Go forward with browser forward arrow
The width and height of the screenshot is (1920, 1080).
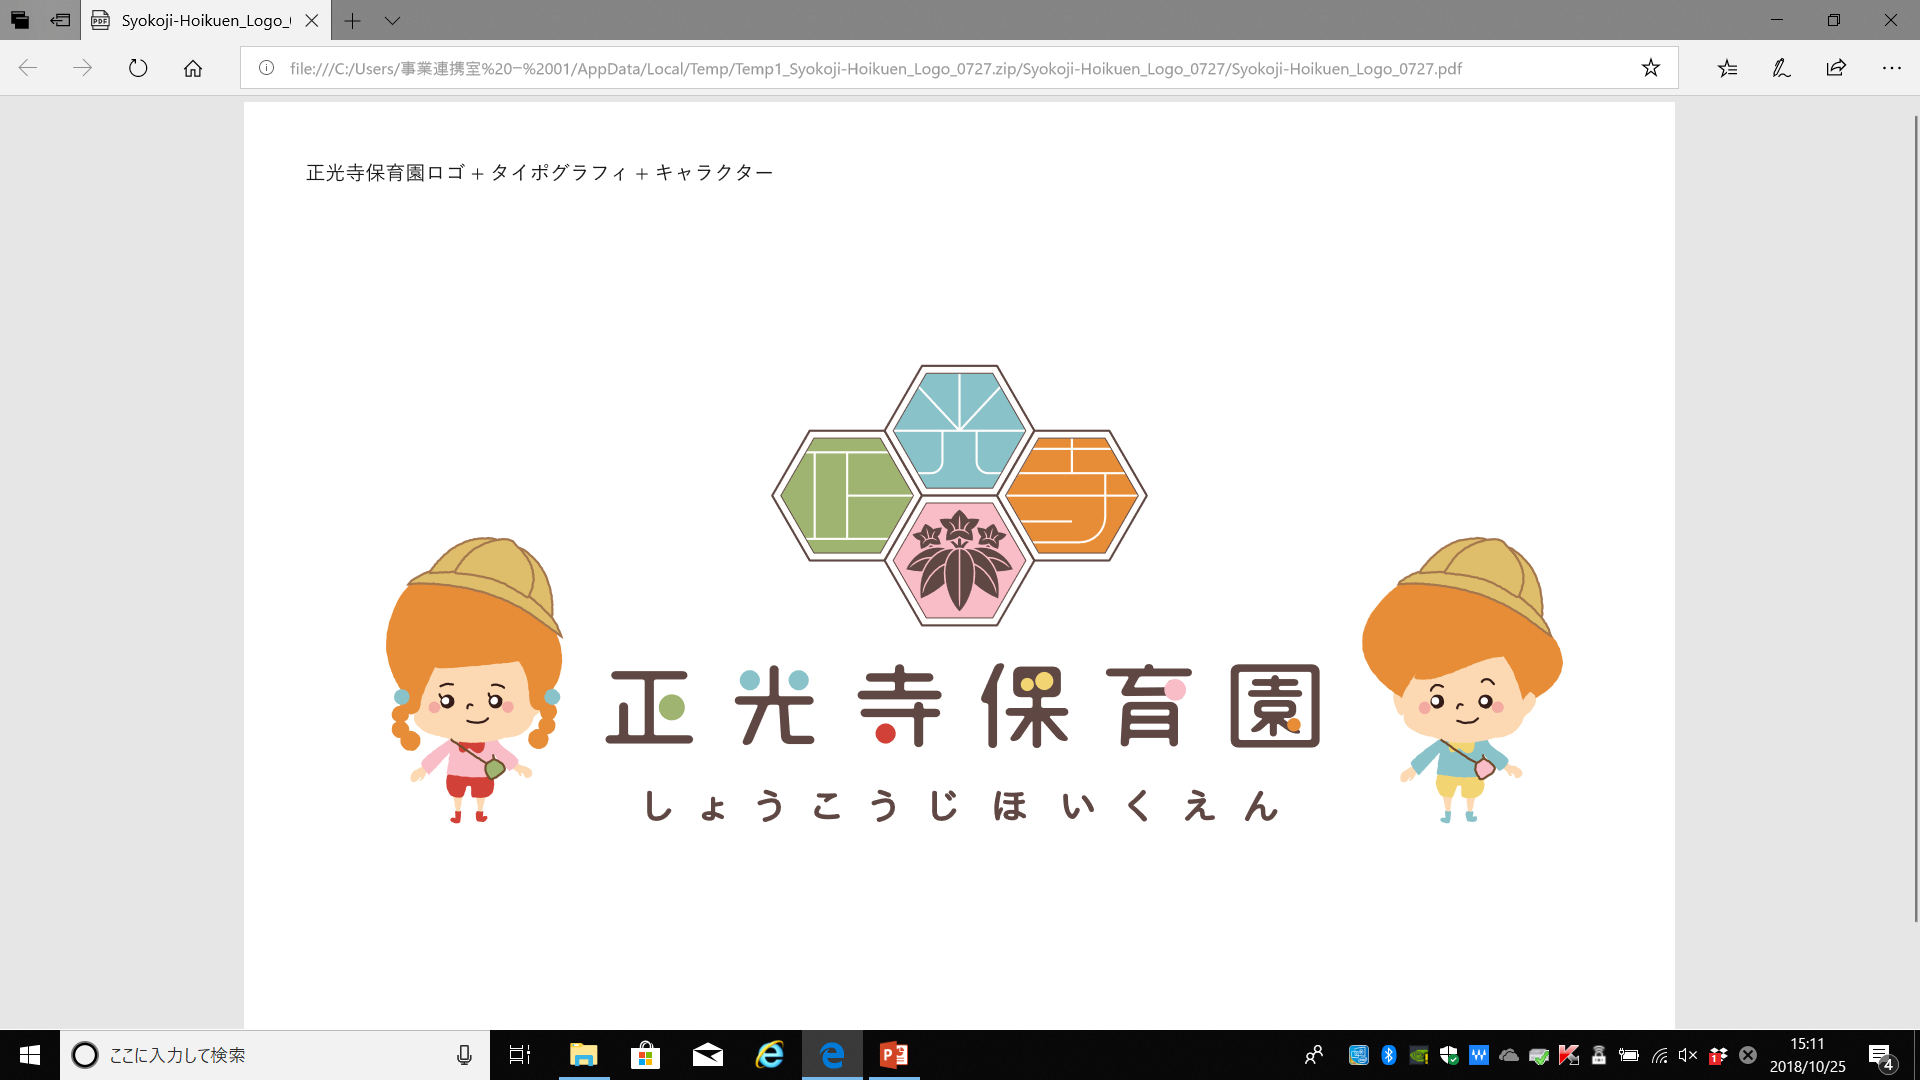[83, 68]
